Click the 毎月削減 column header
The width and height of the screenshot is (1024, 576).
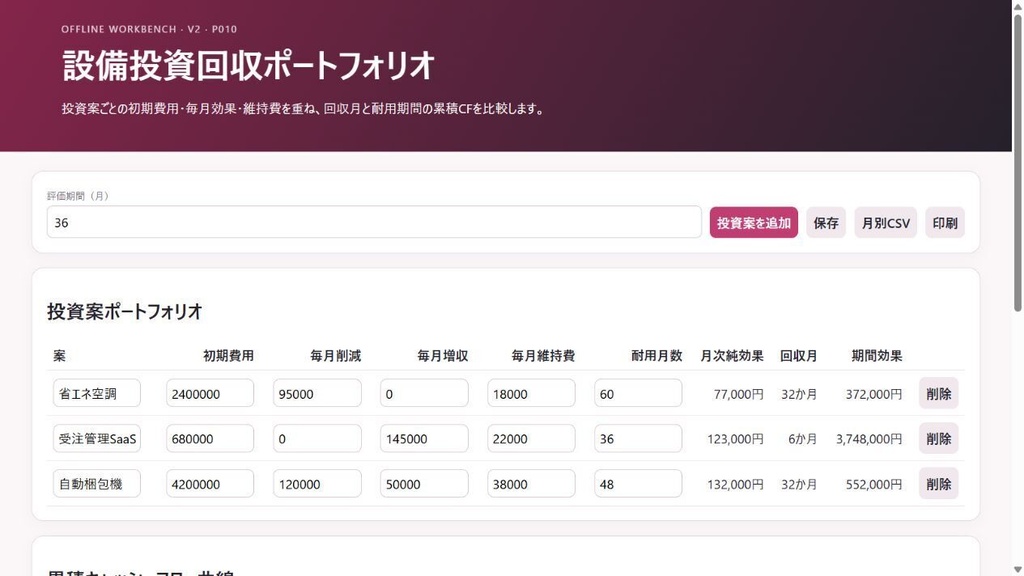(335, 356)
